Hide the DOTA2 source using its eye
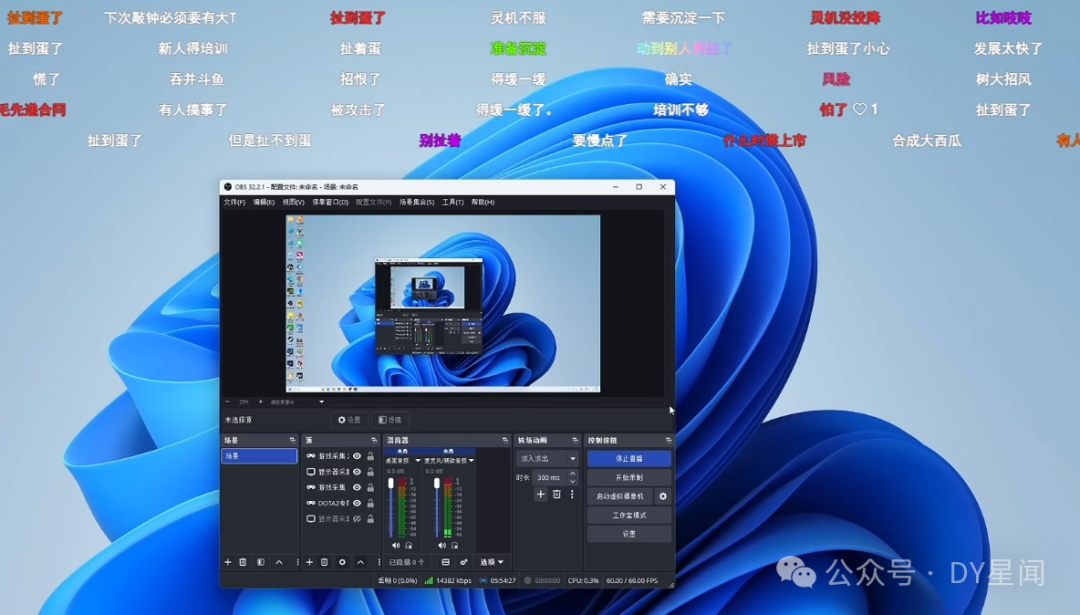 [357, 503]
